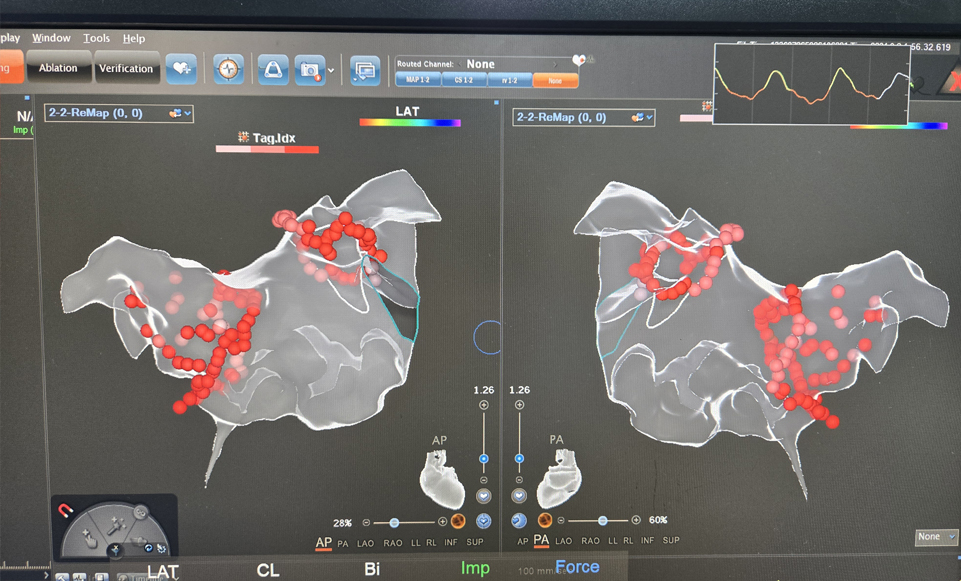Select RAO view in right panel

coord(592,541)
